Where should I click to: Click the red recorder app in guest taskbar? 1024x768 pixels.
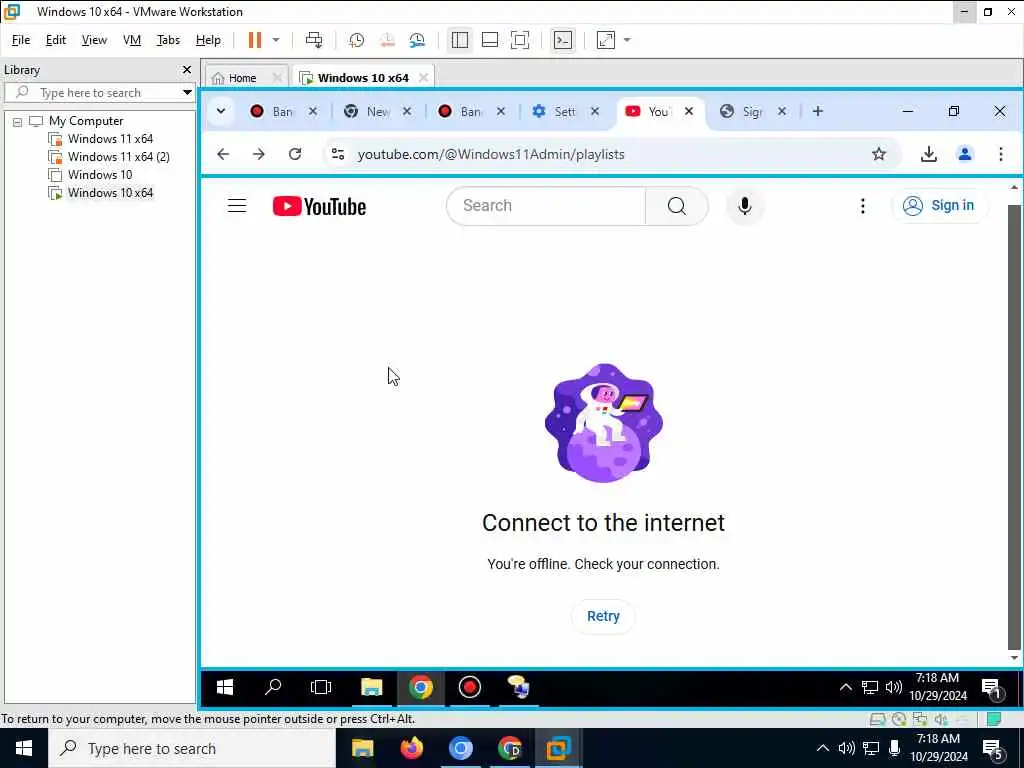pyautogui.click(x=470, y=687)
